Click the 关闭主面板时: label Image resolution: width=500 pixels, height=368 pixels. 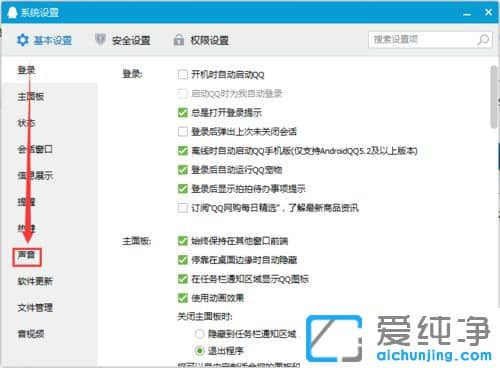click(x=205, y=316)
